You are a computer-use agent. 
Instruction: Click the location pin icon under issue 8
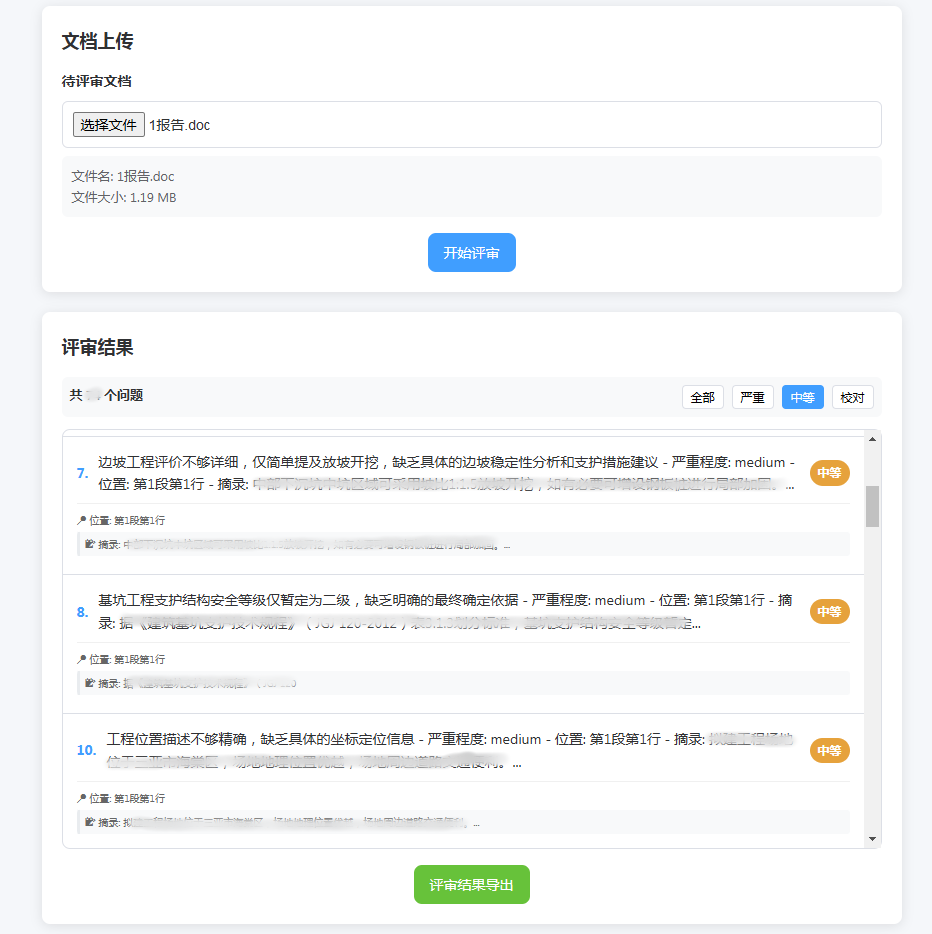click(82, 659)
